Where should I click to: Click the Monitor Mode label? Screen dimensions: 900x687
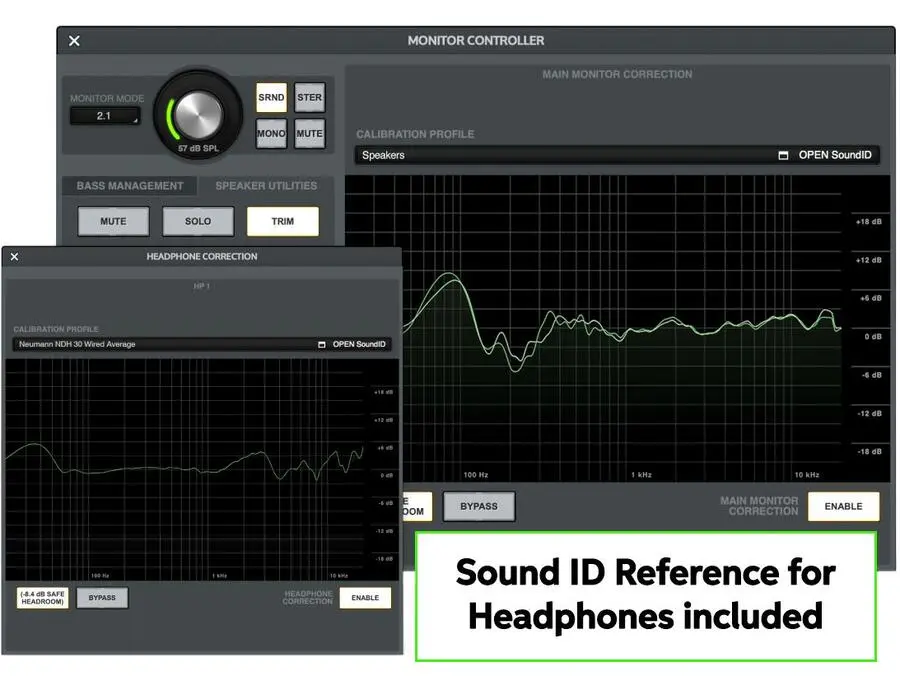107,99
